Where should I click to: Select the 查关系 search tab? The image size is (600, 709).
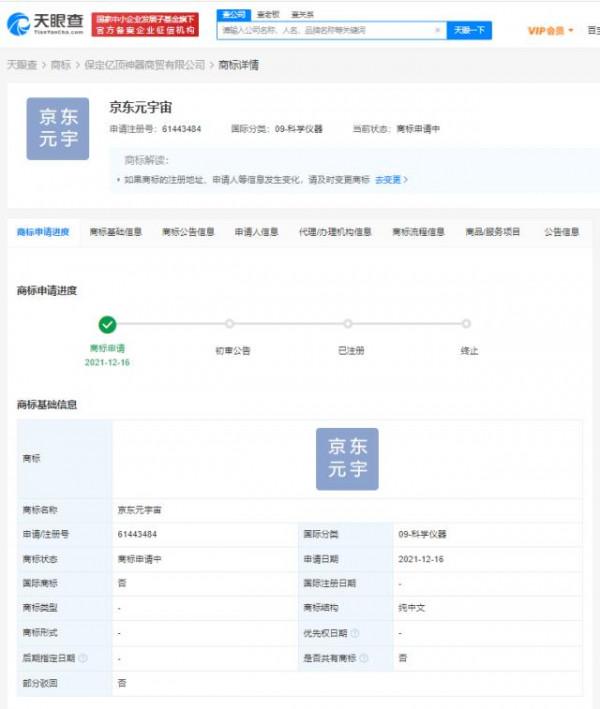pos(302,14)
